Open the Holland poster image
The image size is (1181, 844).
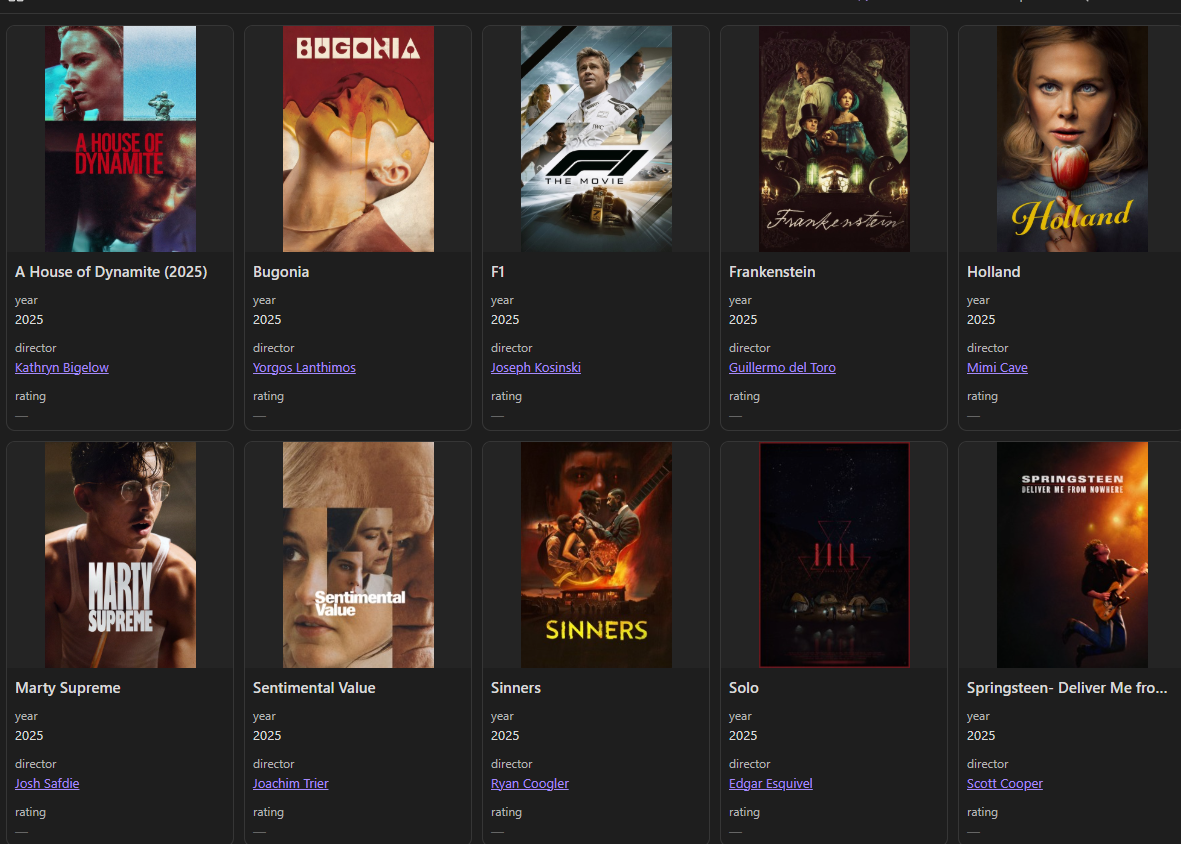[1071, 139]
